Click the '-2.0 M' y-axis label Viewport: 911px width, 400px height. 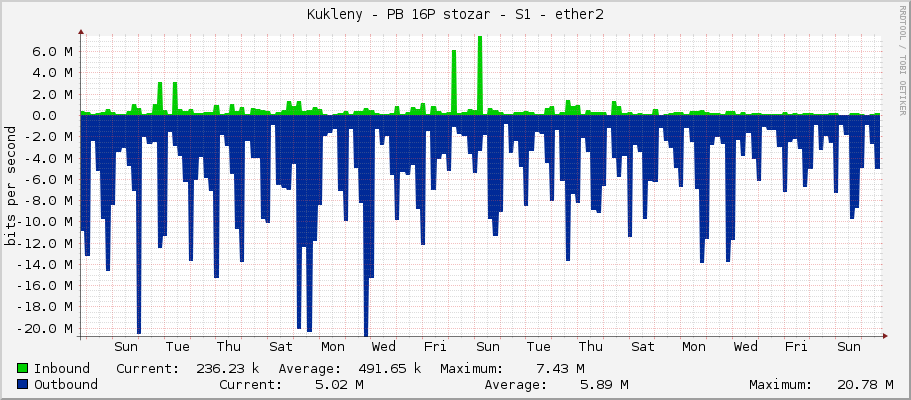click(x=49, y=137)
